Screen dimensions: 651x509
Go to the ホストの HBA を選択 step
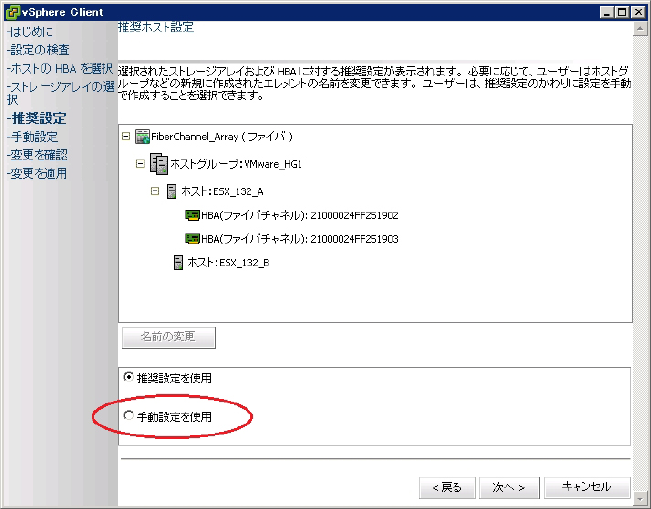60,69
